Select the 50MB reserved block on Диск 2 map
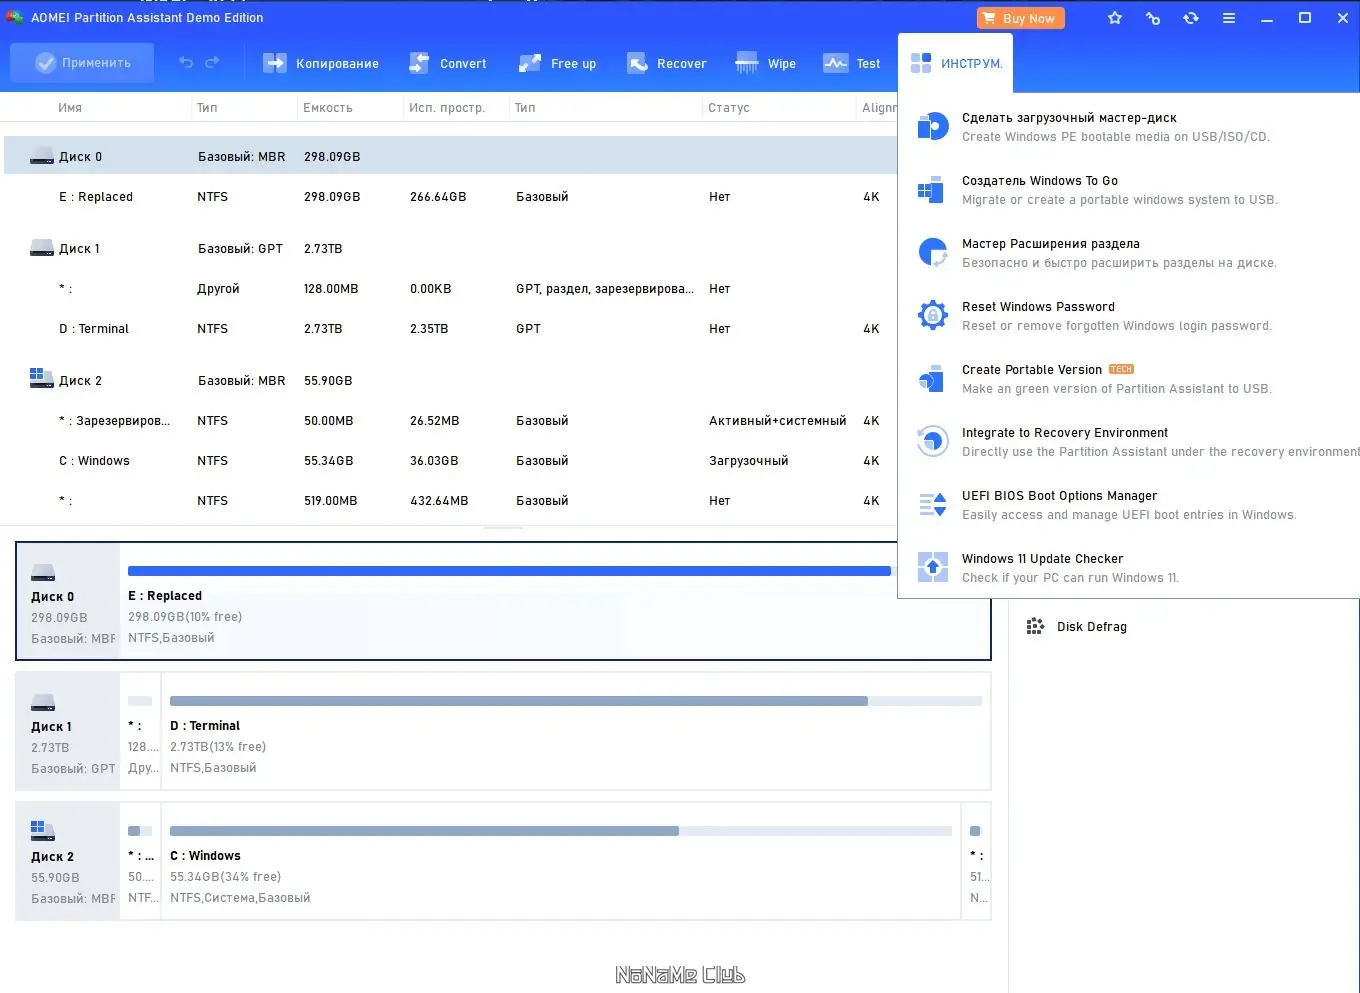Screen dimensions: 1360x993 point(141,861)
